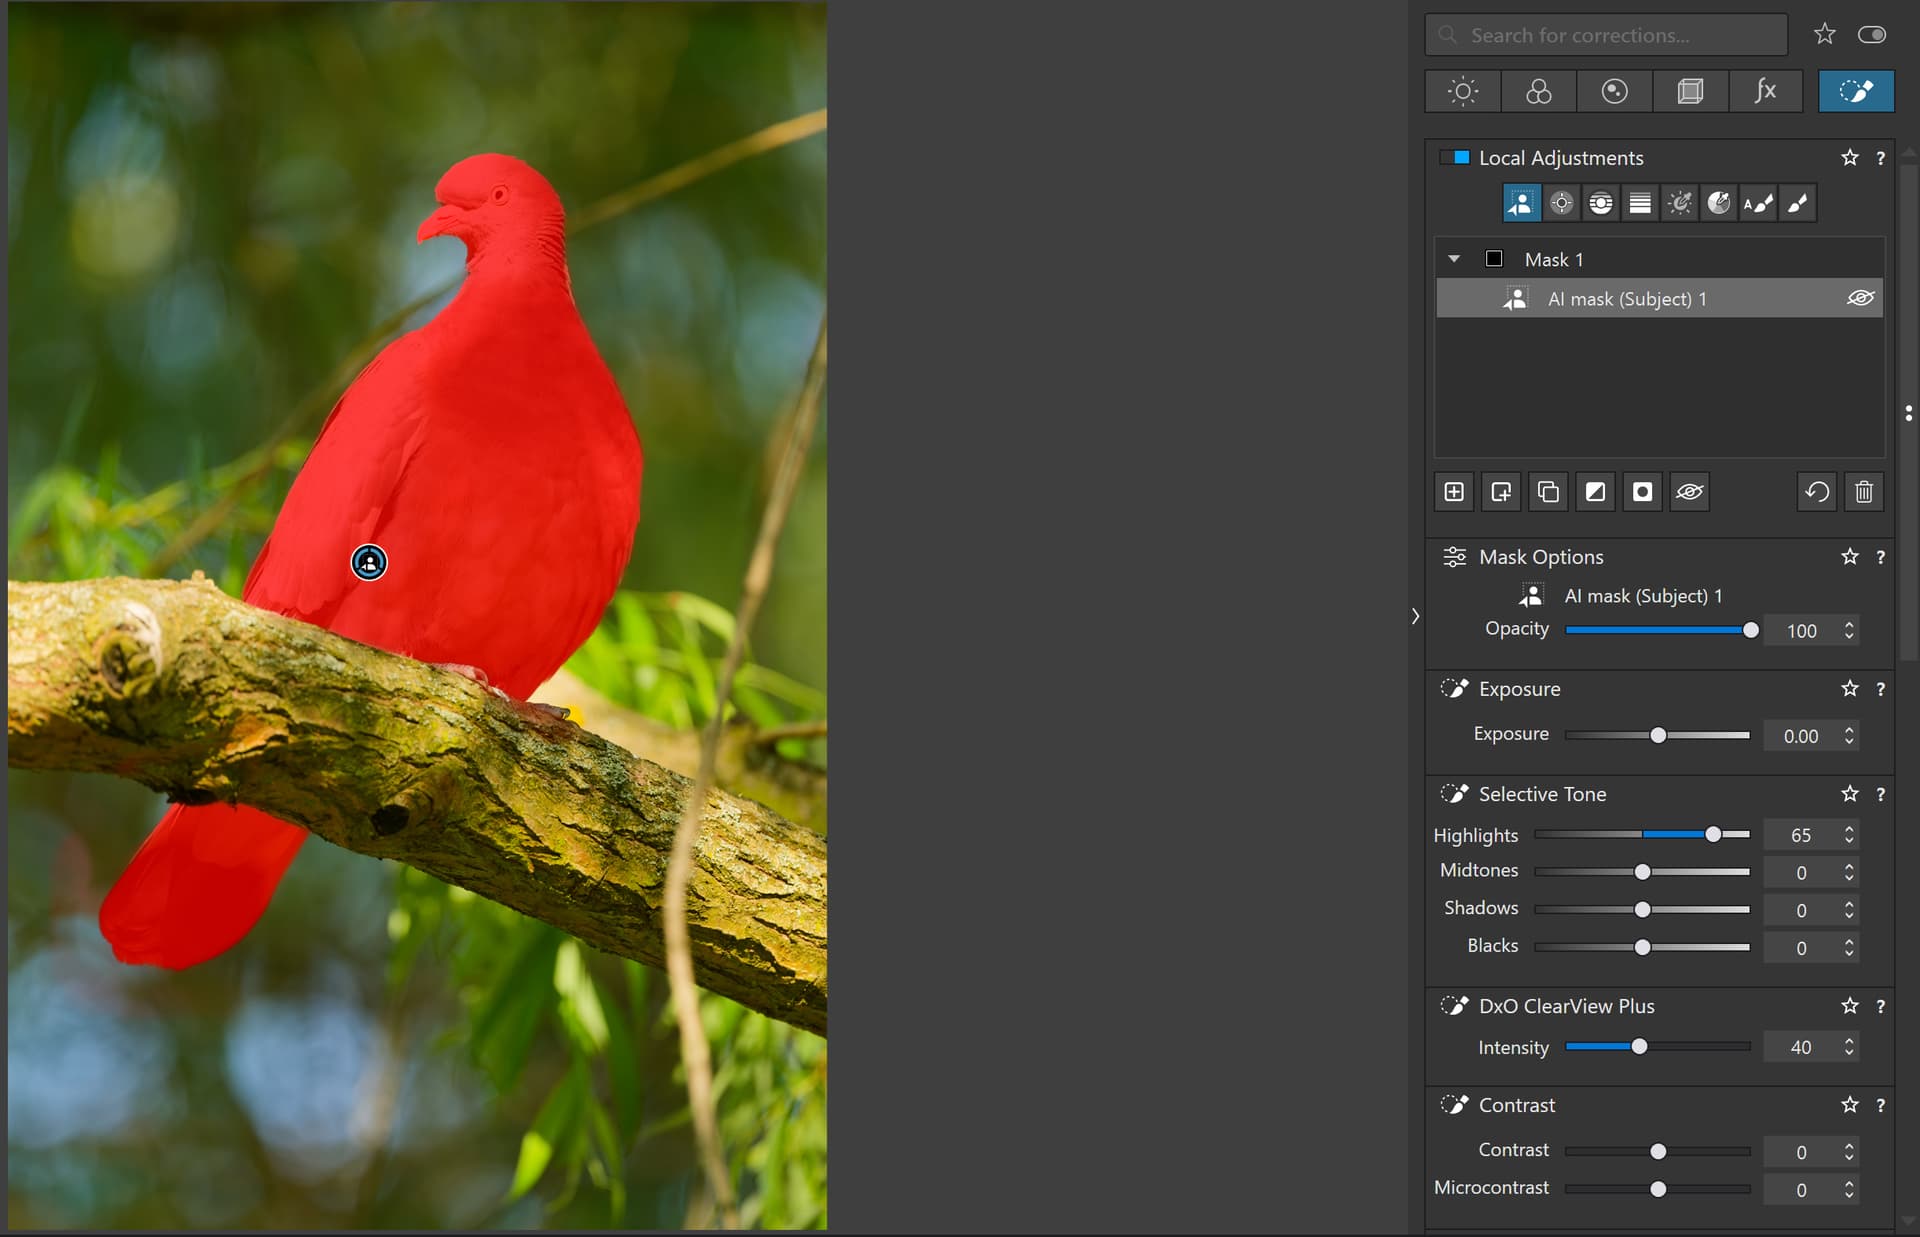Duplicate the selected mask
This screenshot has width=1920, height=1237.
click(1548, 492)
